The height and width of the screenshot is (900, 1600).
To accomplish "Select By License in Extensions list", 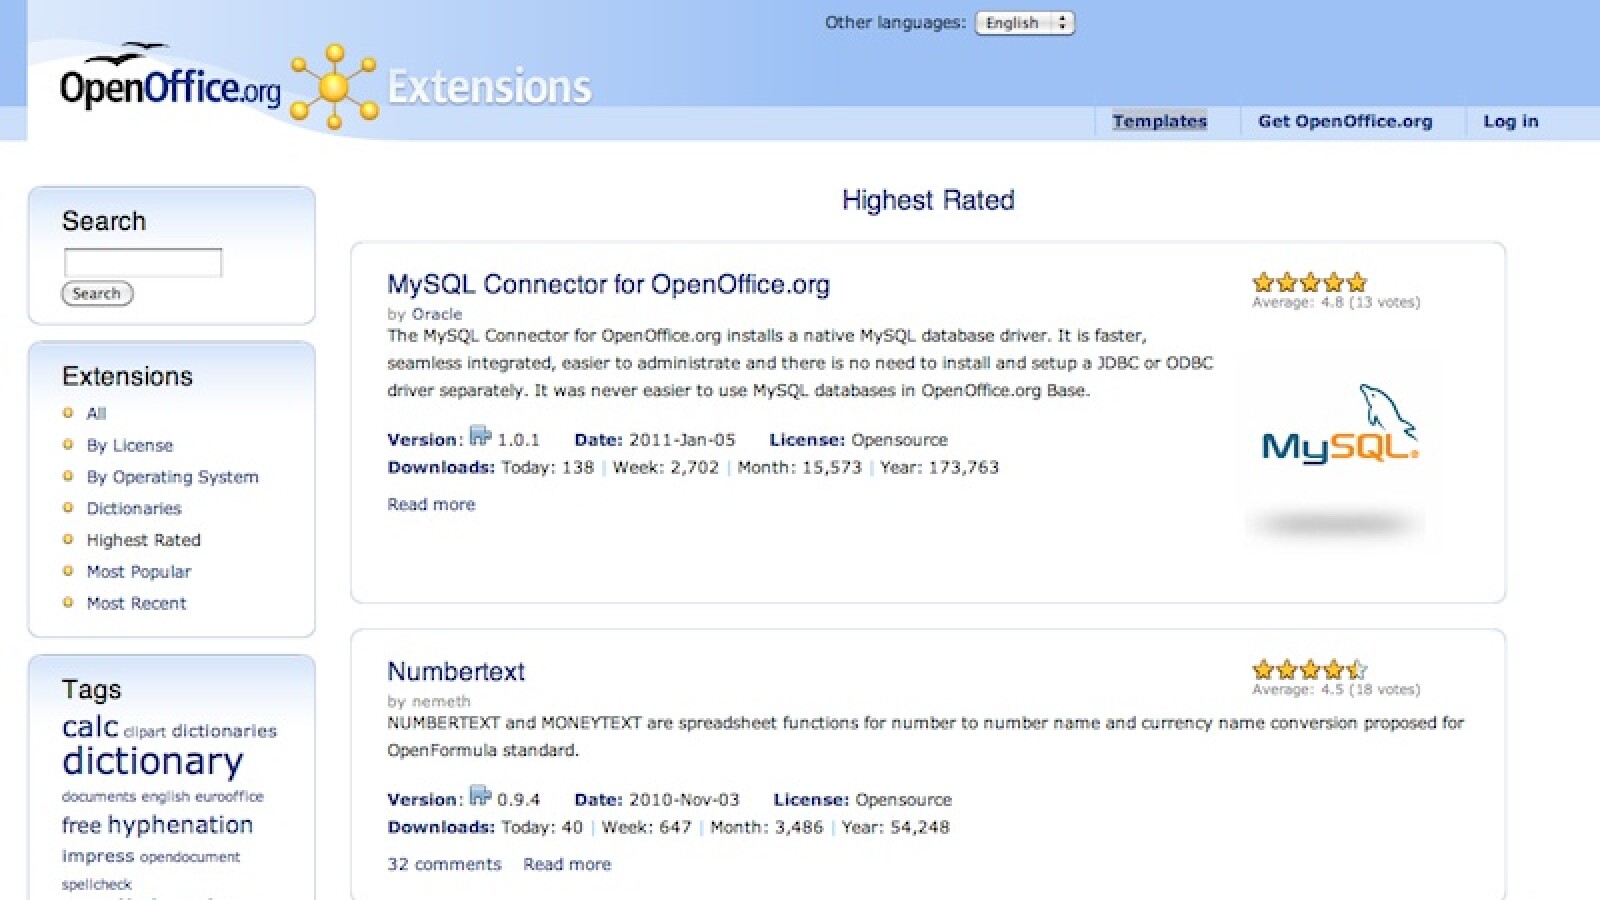I will click(129, 445).
